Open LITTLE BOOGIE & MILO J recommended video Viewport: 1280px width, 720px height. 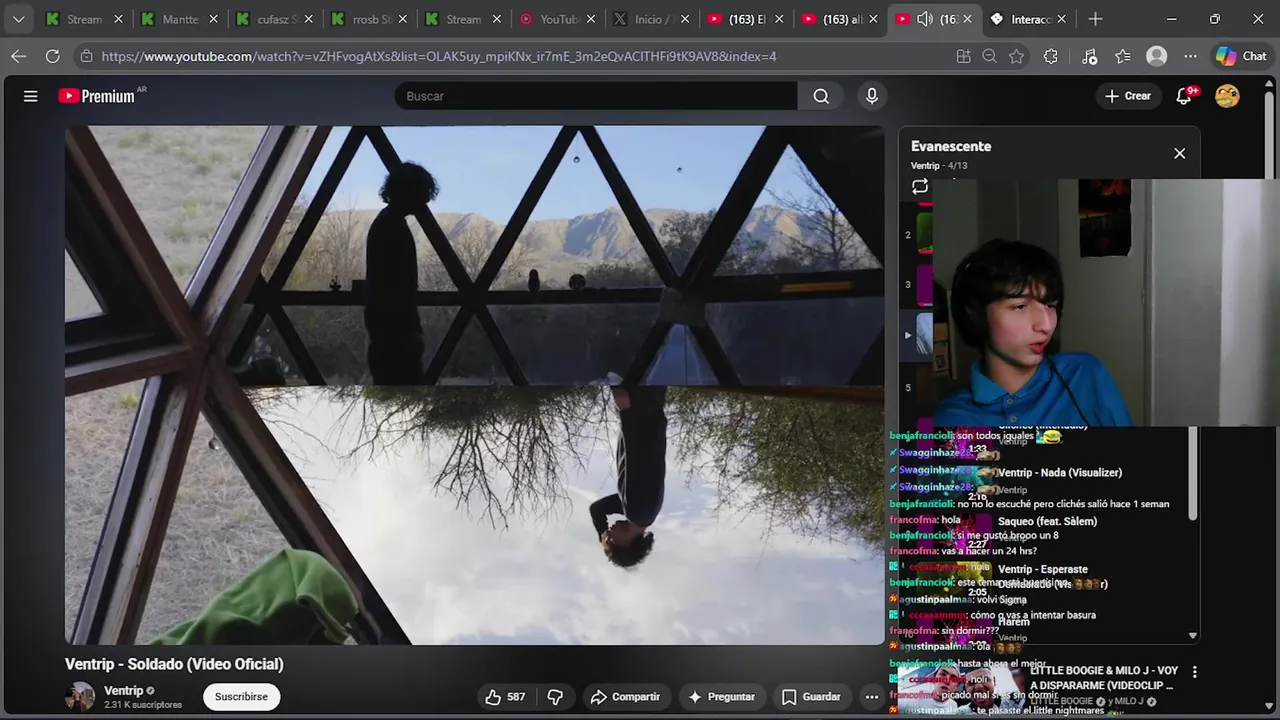click(1104, 678)
